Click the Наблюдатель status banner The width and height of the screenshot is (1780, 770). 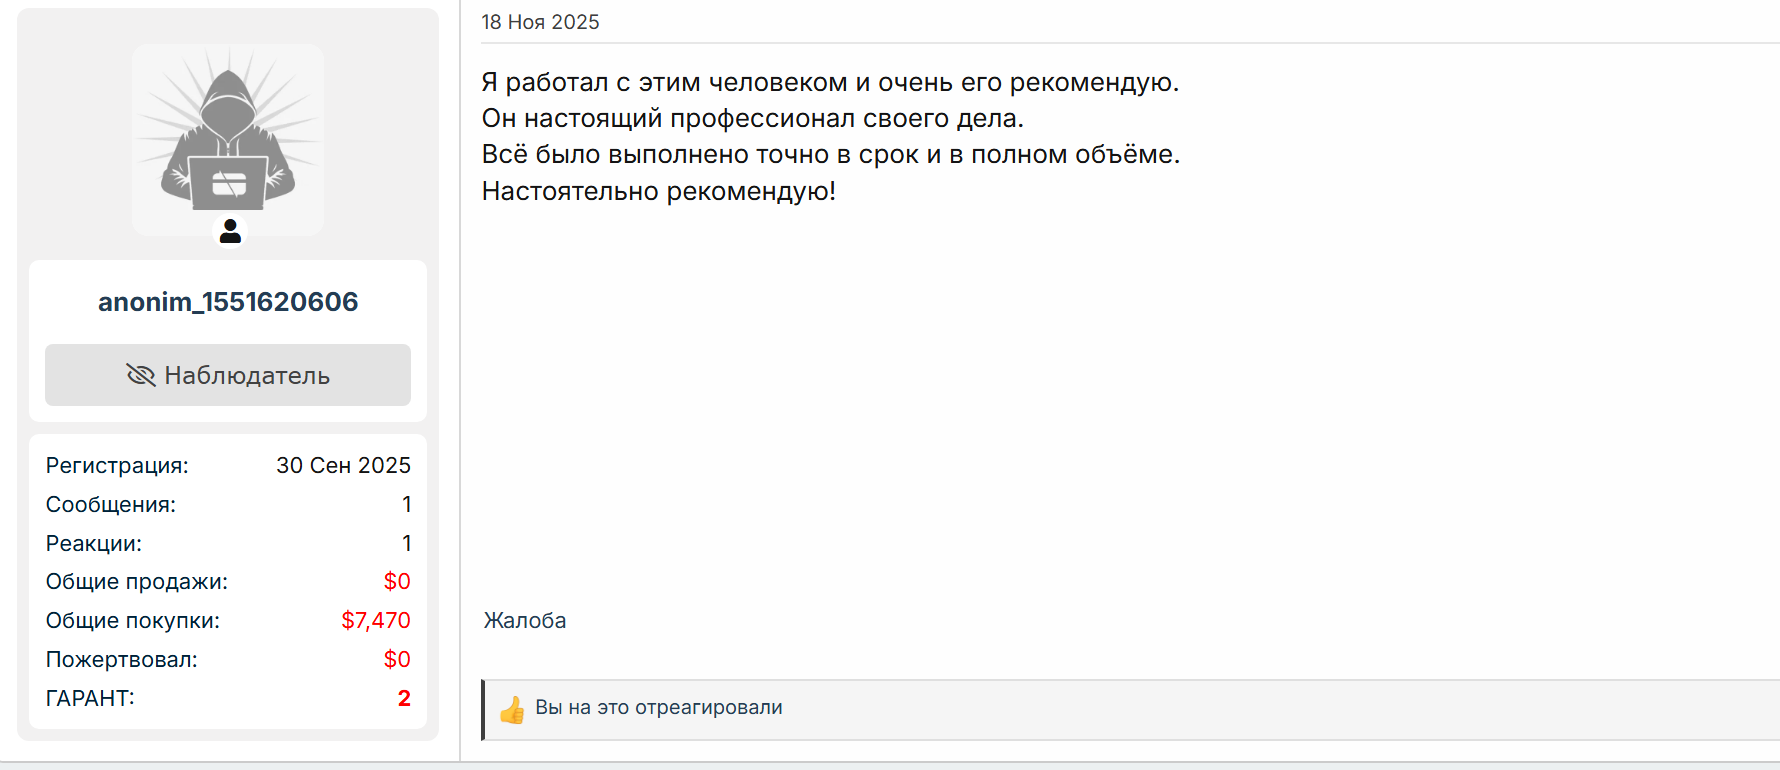point(228,375)
